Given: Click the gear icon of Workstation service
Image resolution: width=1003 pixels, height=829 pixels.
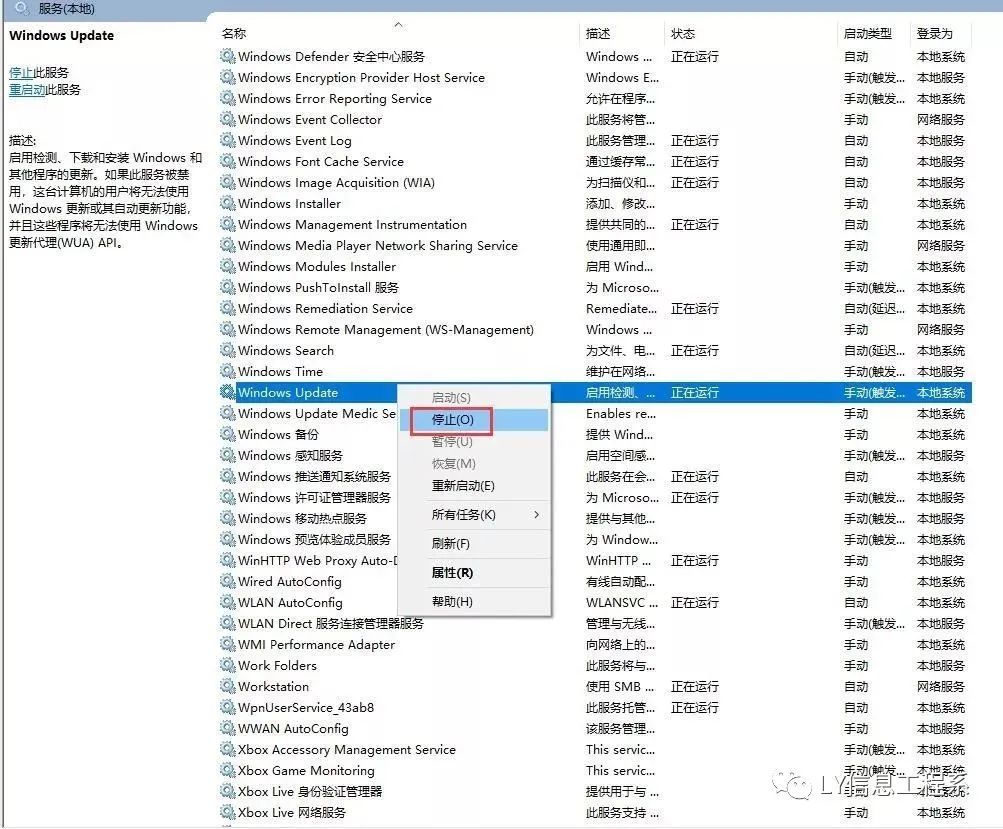Looking at the screenshot, I should tap(227, 686).
